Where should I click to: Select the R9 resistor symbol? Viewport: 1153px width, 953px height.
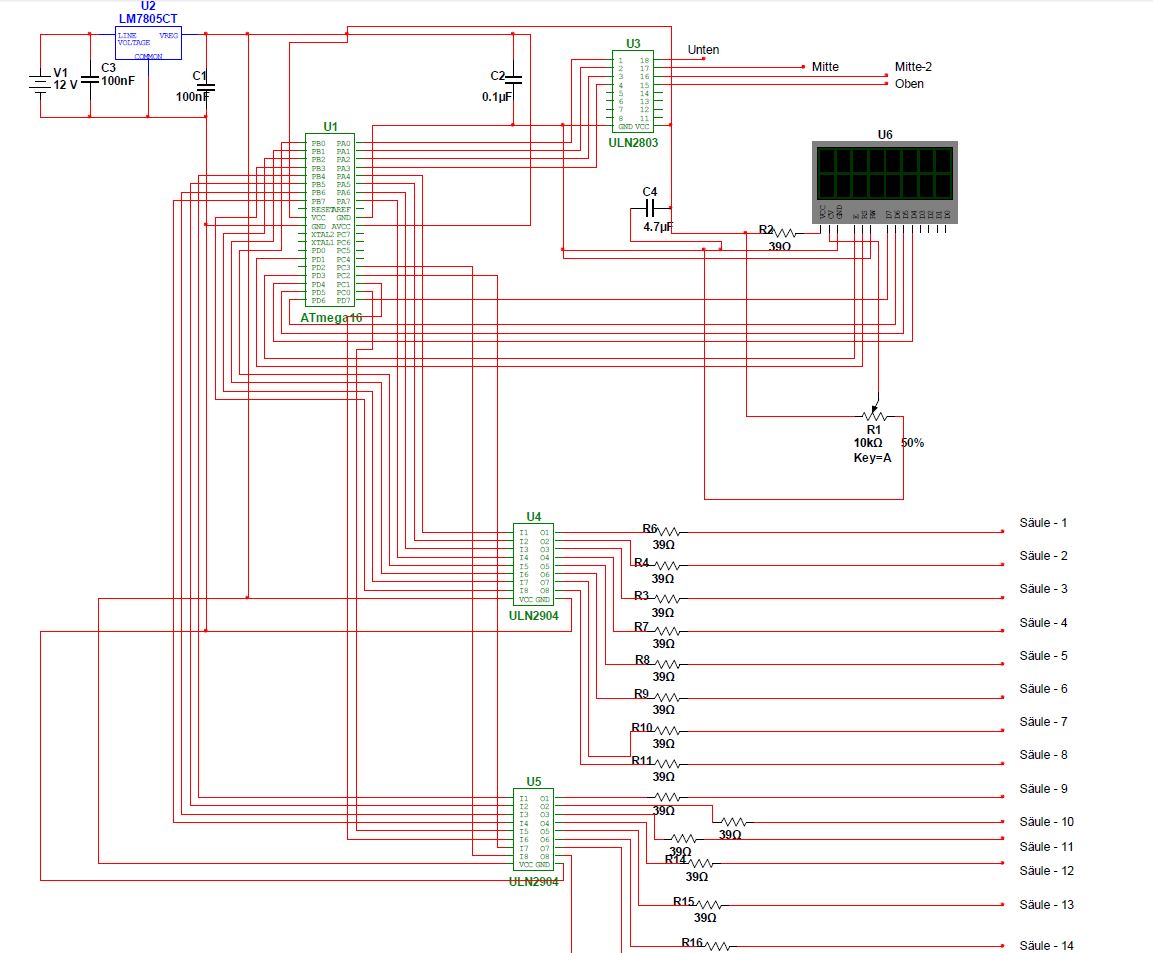tap(668, 697)
